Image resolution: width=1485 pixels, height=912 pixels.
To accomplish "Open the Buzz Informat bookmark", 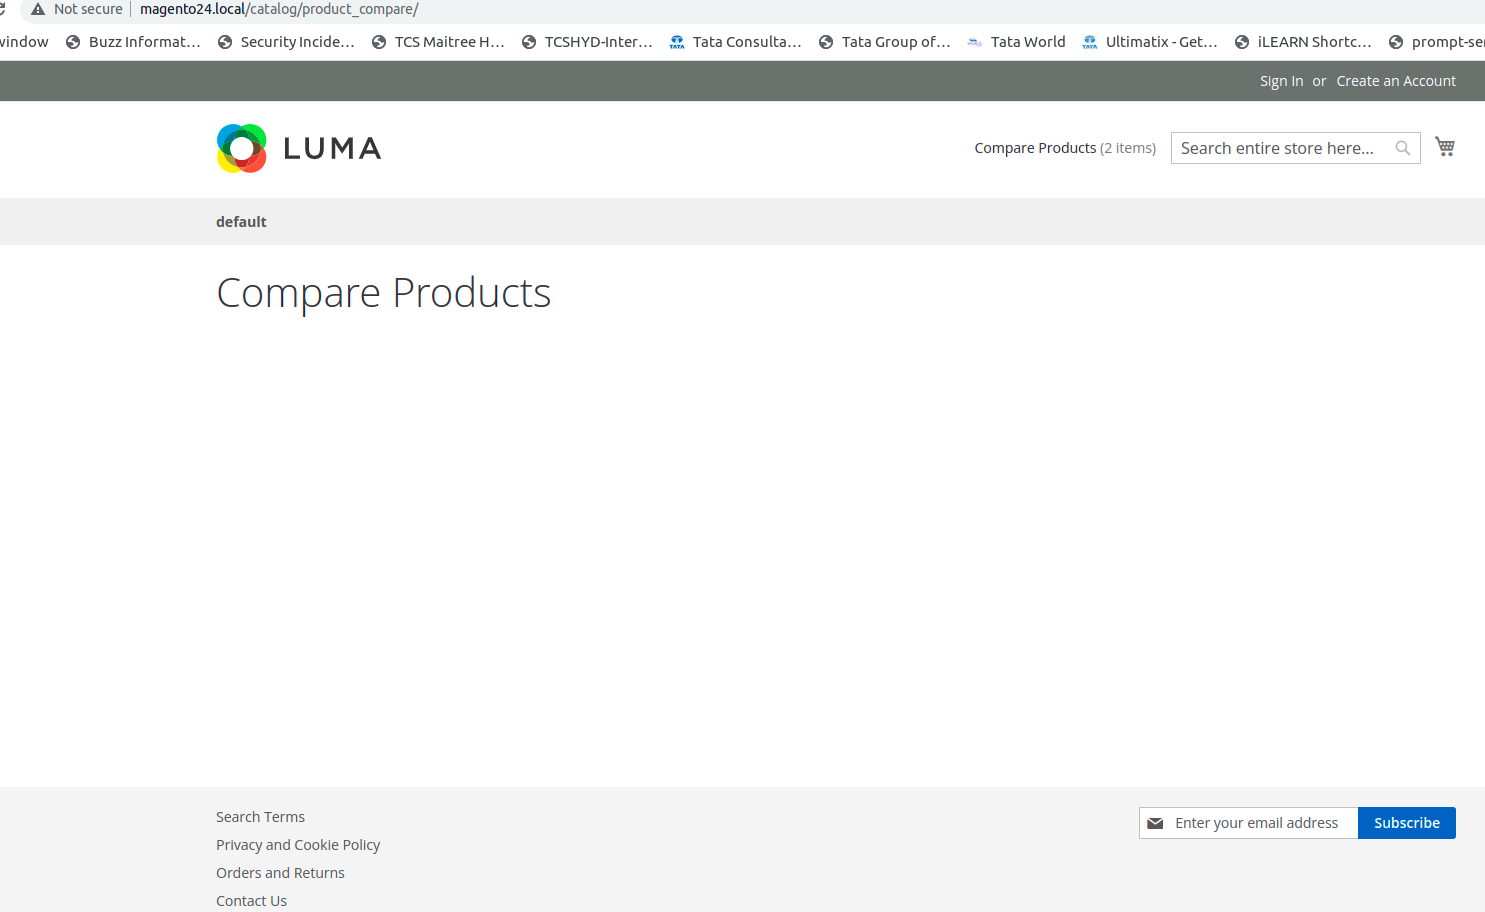I will 133,42.
